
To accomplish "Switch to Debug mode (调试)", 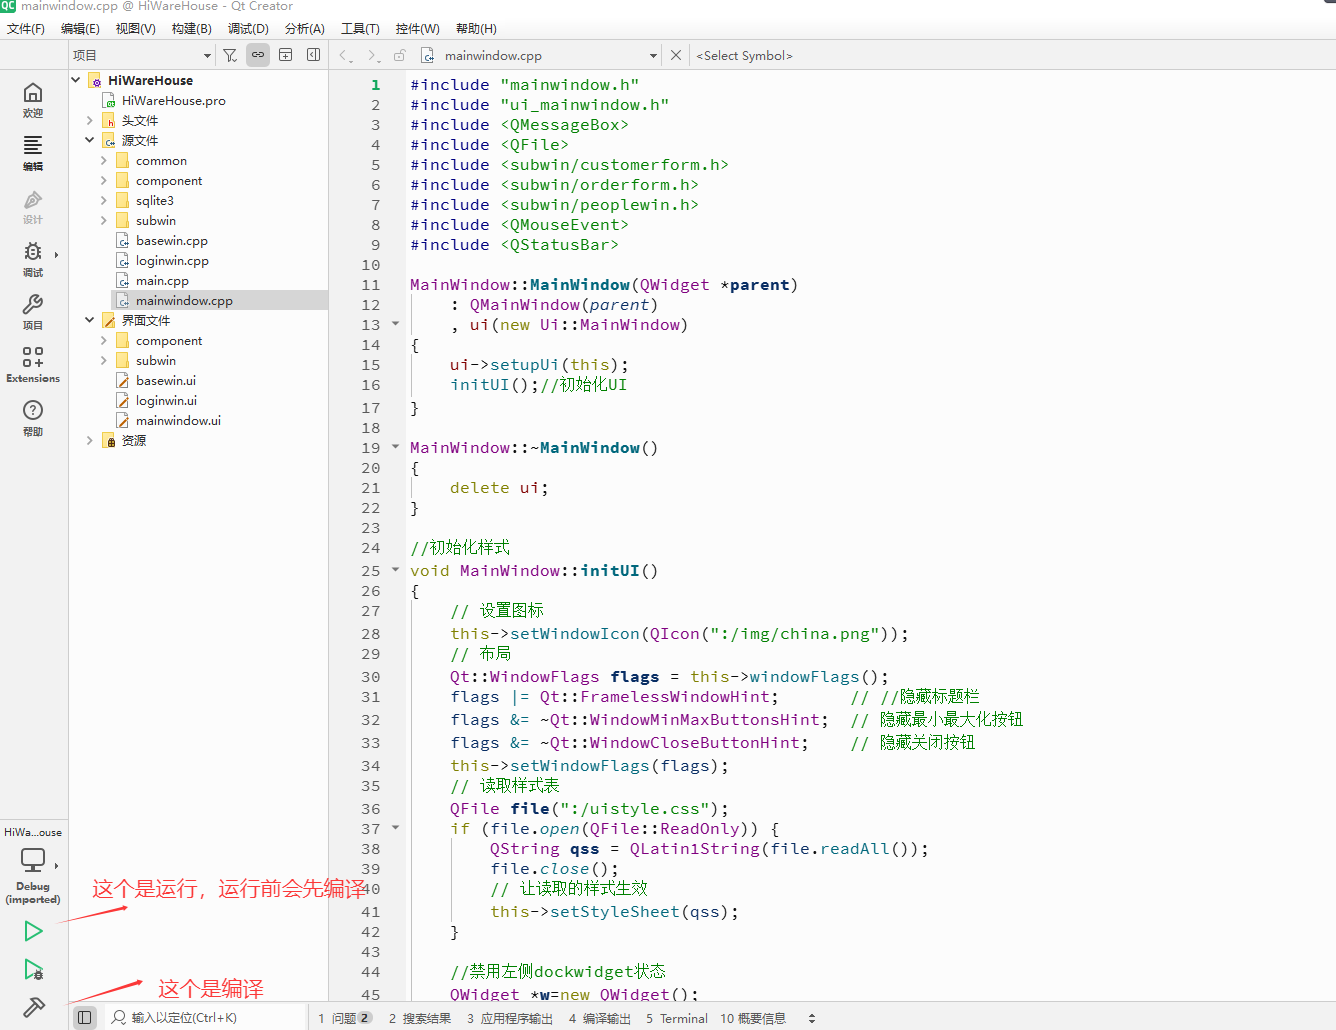I will [33, 259].
